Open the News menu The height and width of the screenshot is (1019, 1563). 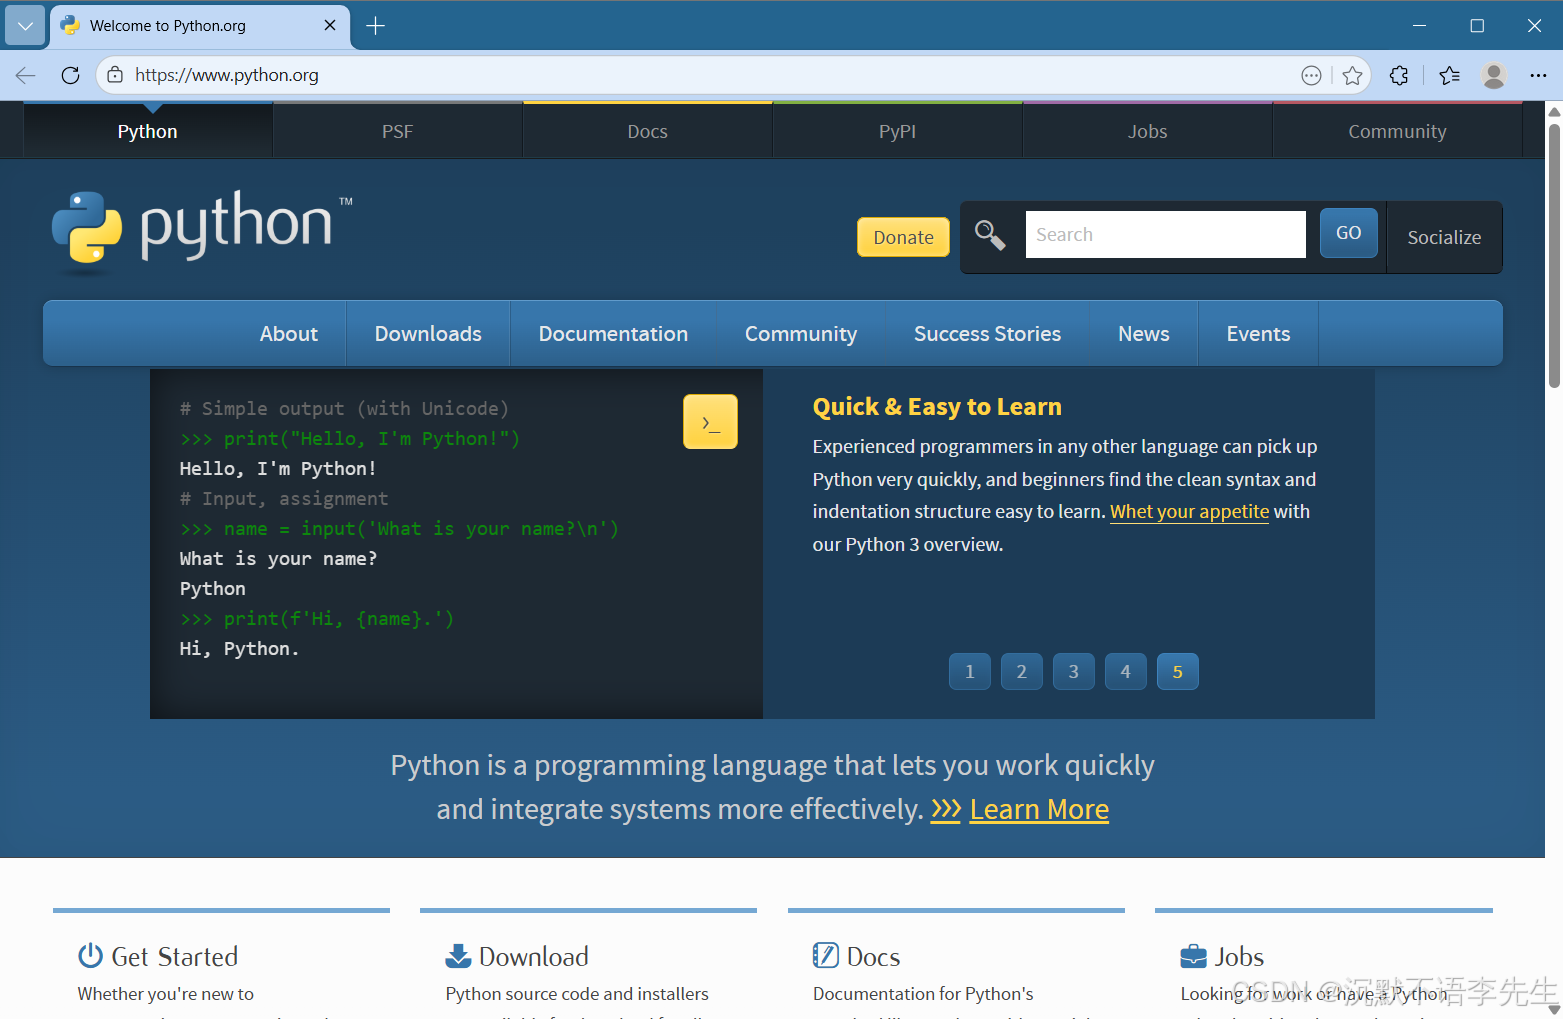(1144, 334)
